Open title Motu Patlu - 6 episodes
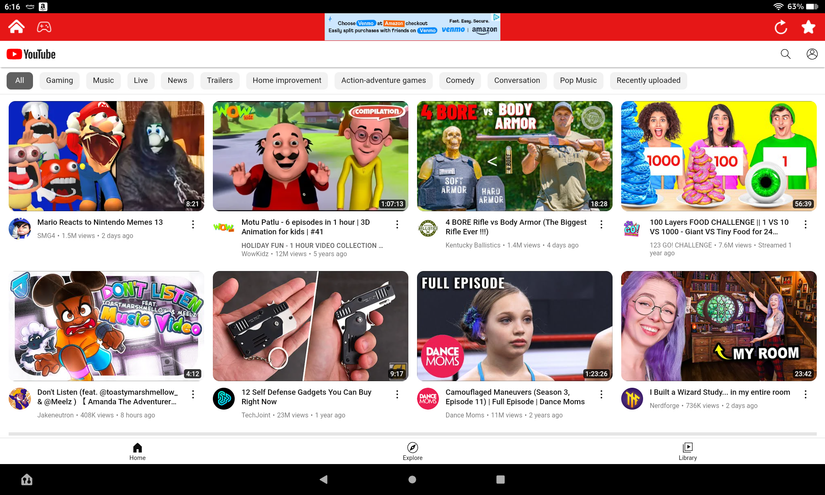Viewport: 825px width, 495px height. coord(306,227)
